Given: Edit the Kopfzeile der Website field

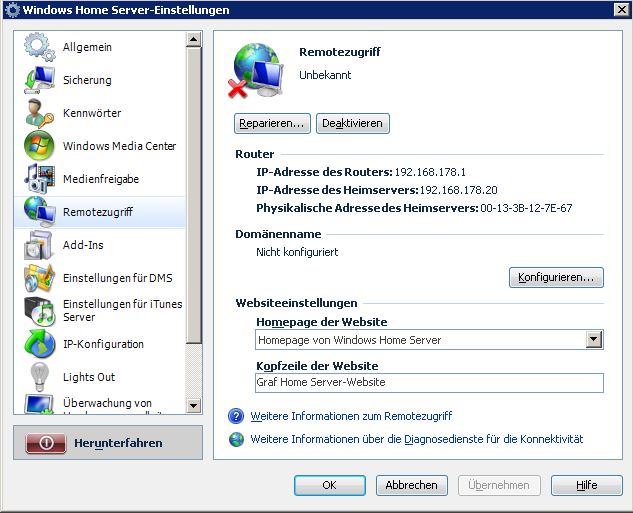Looking at the screenshot, I should pos(429,382).
